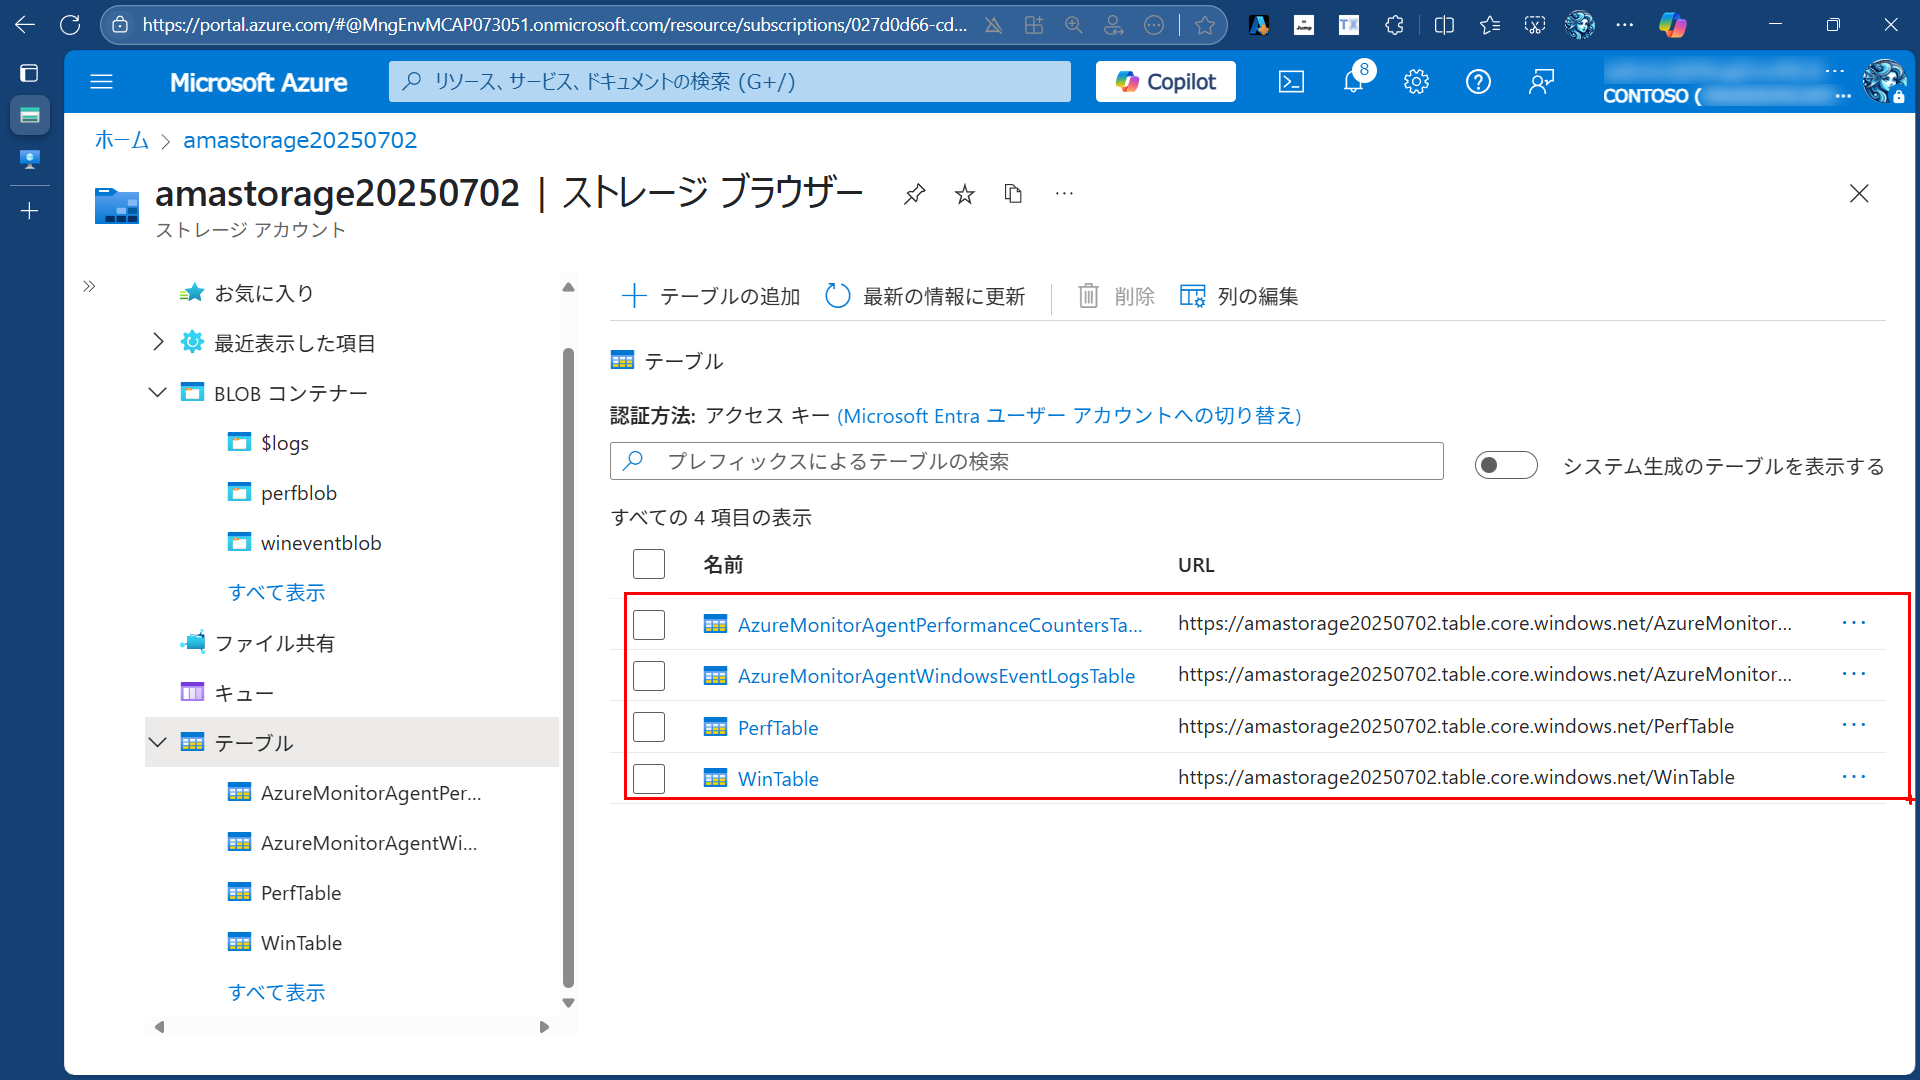Collapse テーブル tree node chevron
The image size is (1920, 1080).
pos(158,742)
